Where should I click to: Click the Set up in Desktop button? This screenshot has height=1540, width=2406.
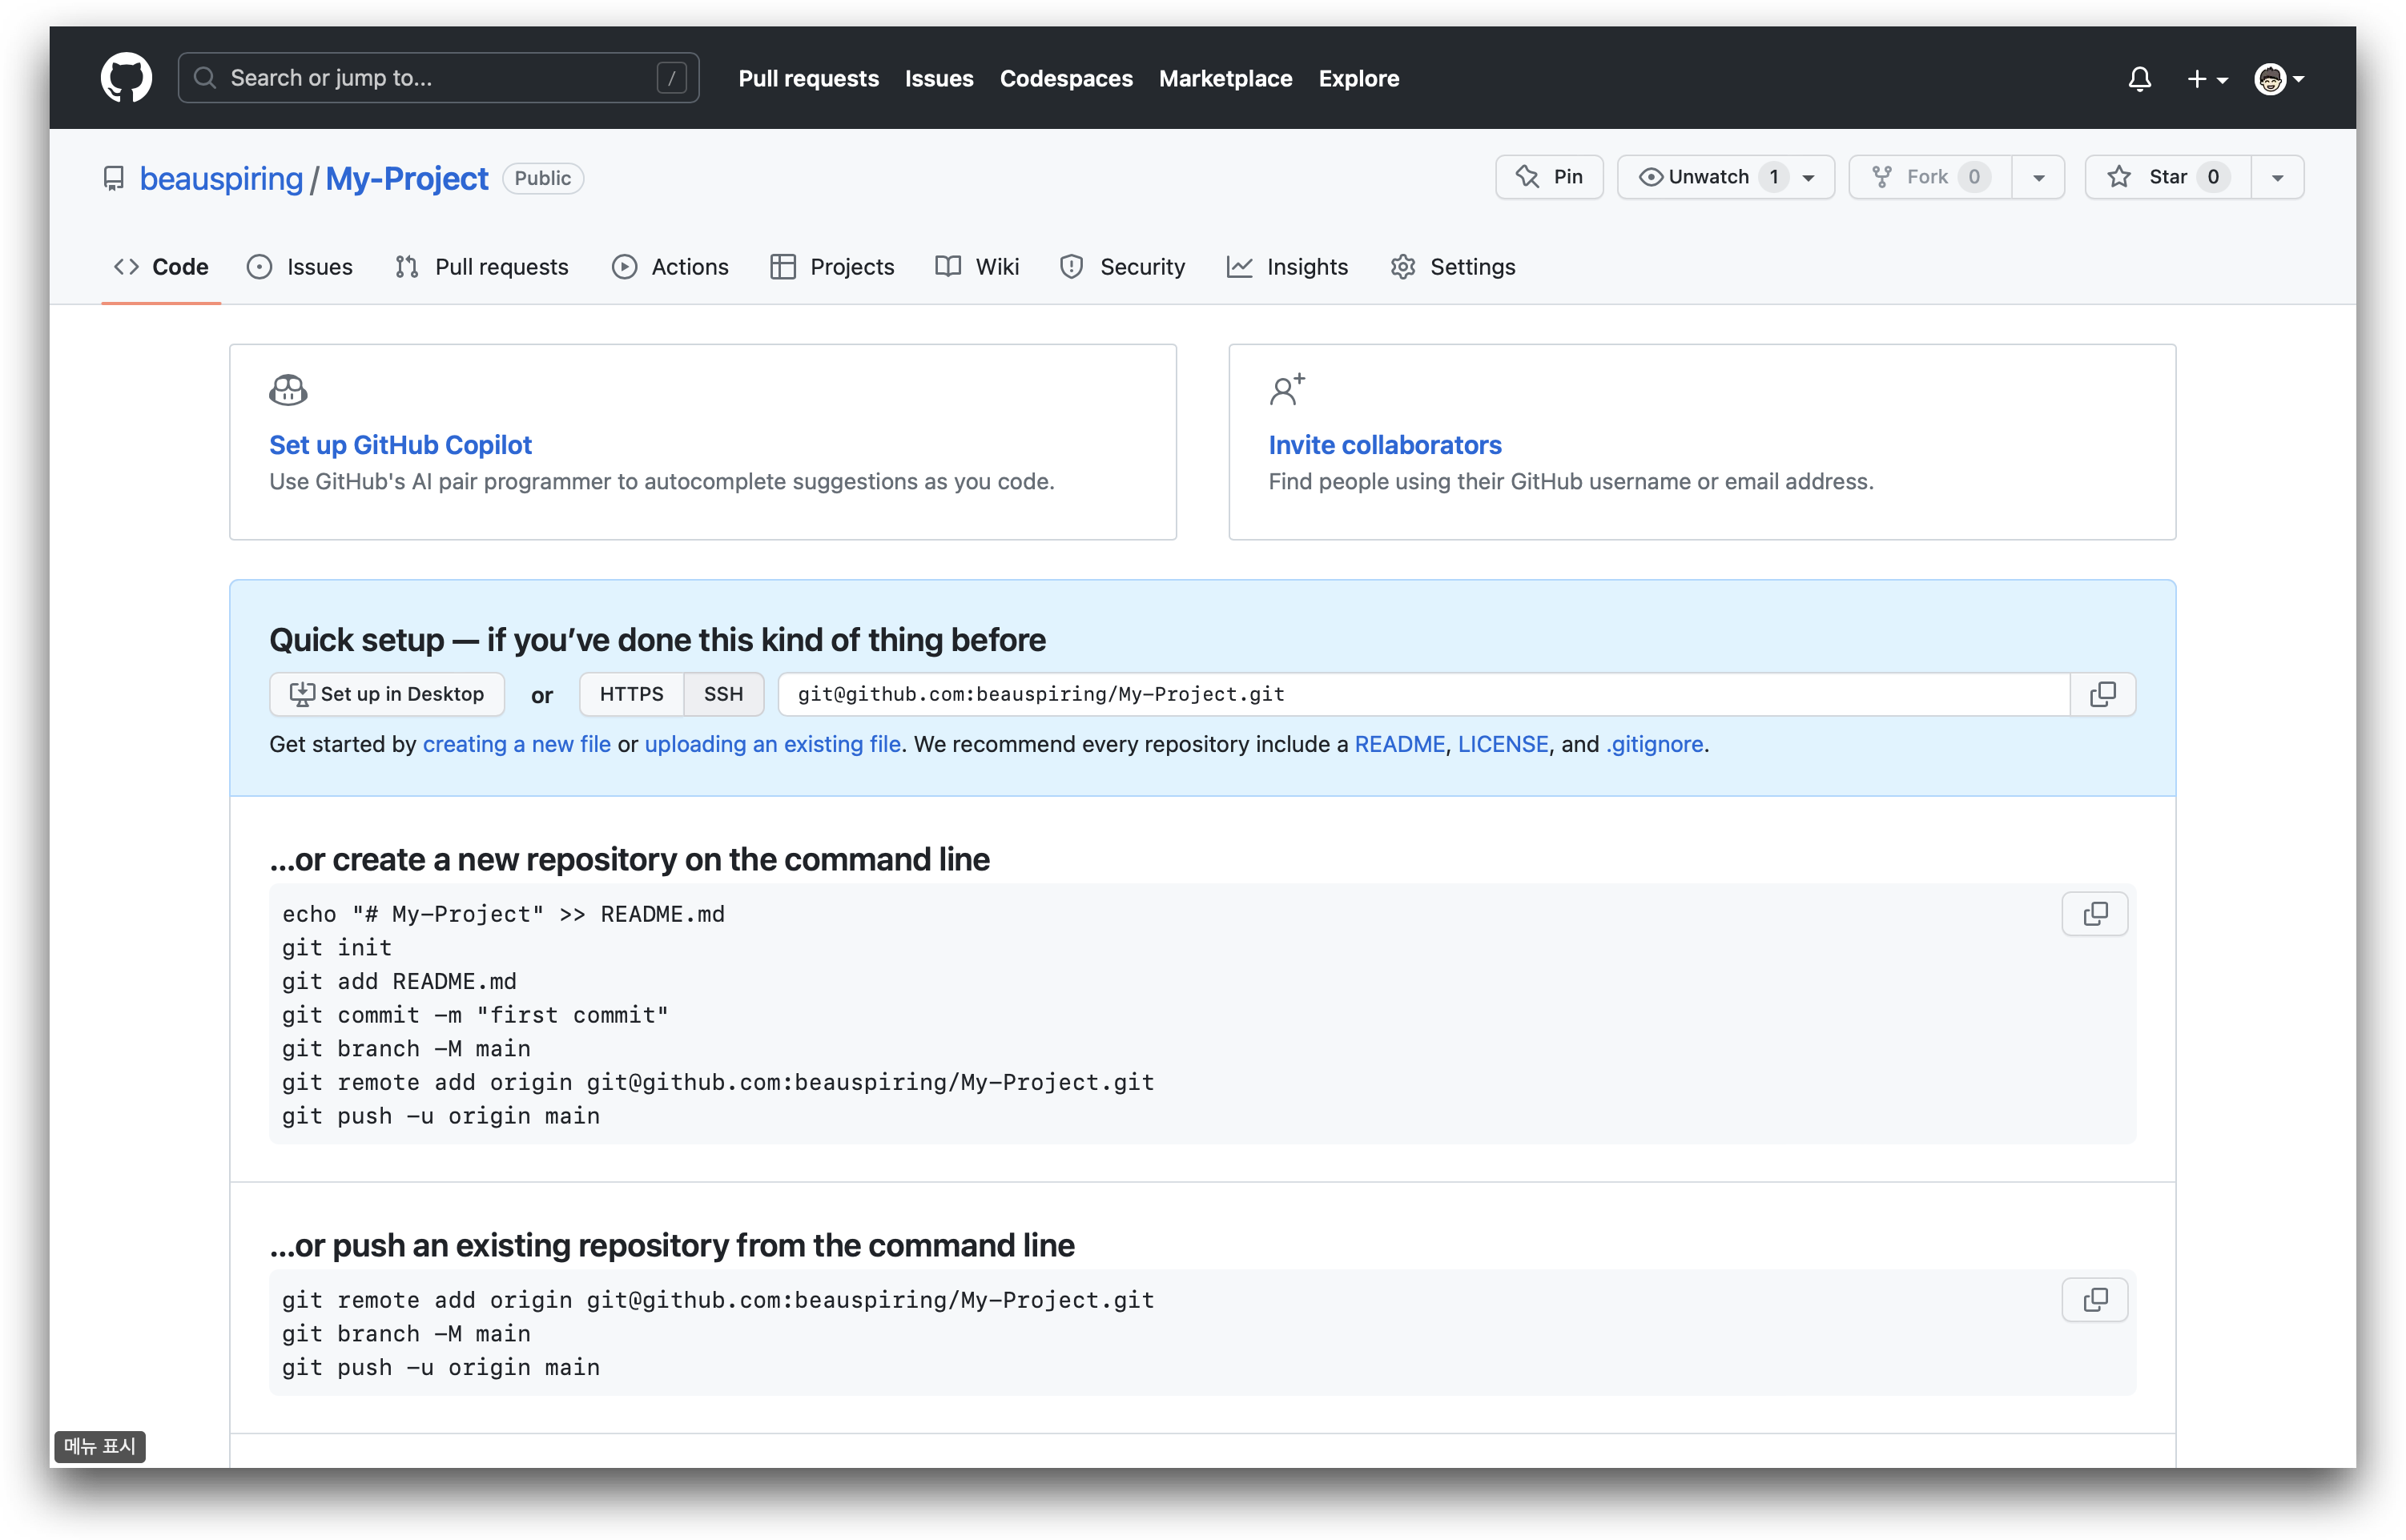(386, 694)
